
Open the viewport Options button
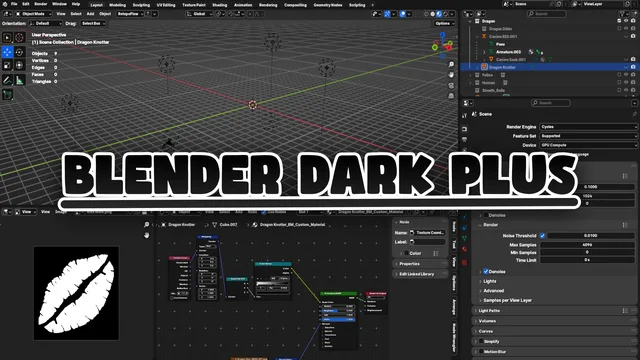444,23
